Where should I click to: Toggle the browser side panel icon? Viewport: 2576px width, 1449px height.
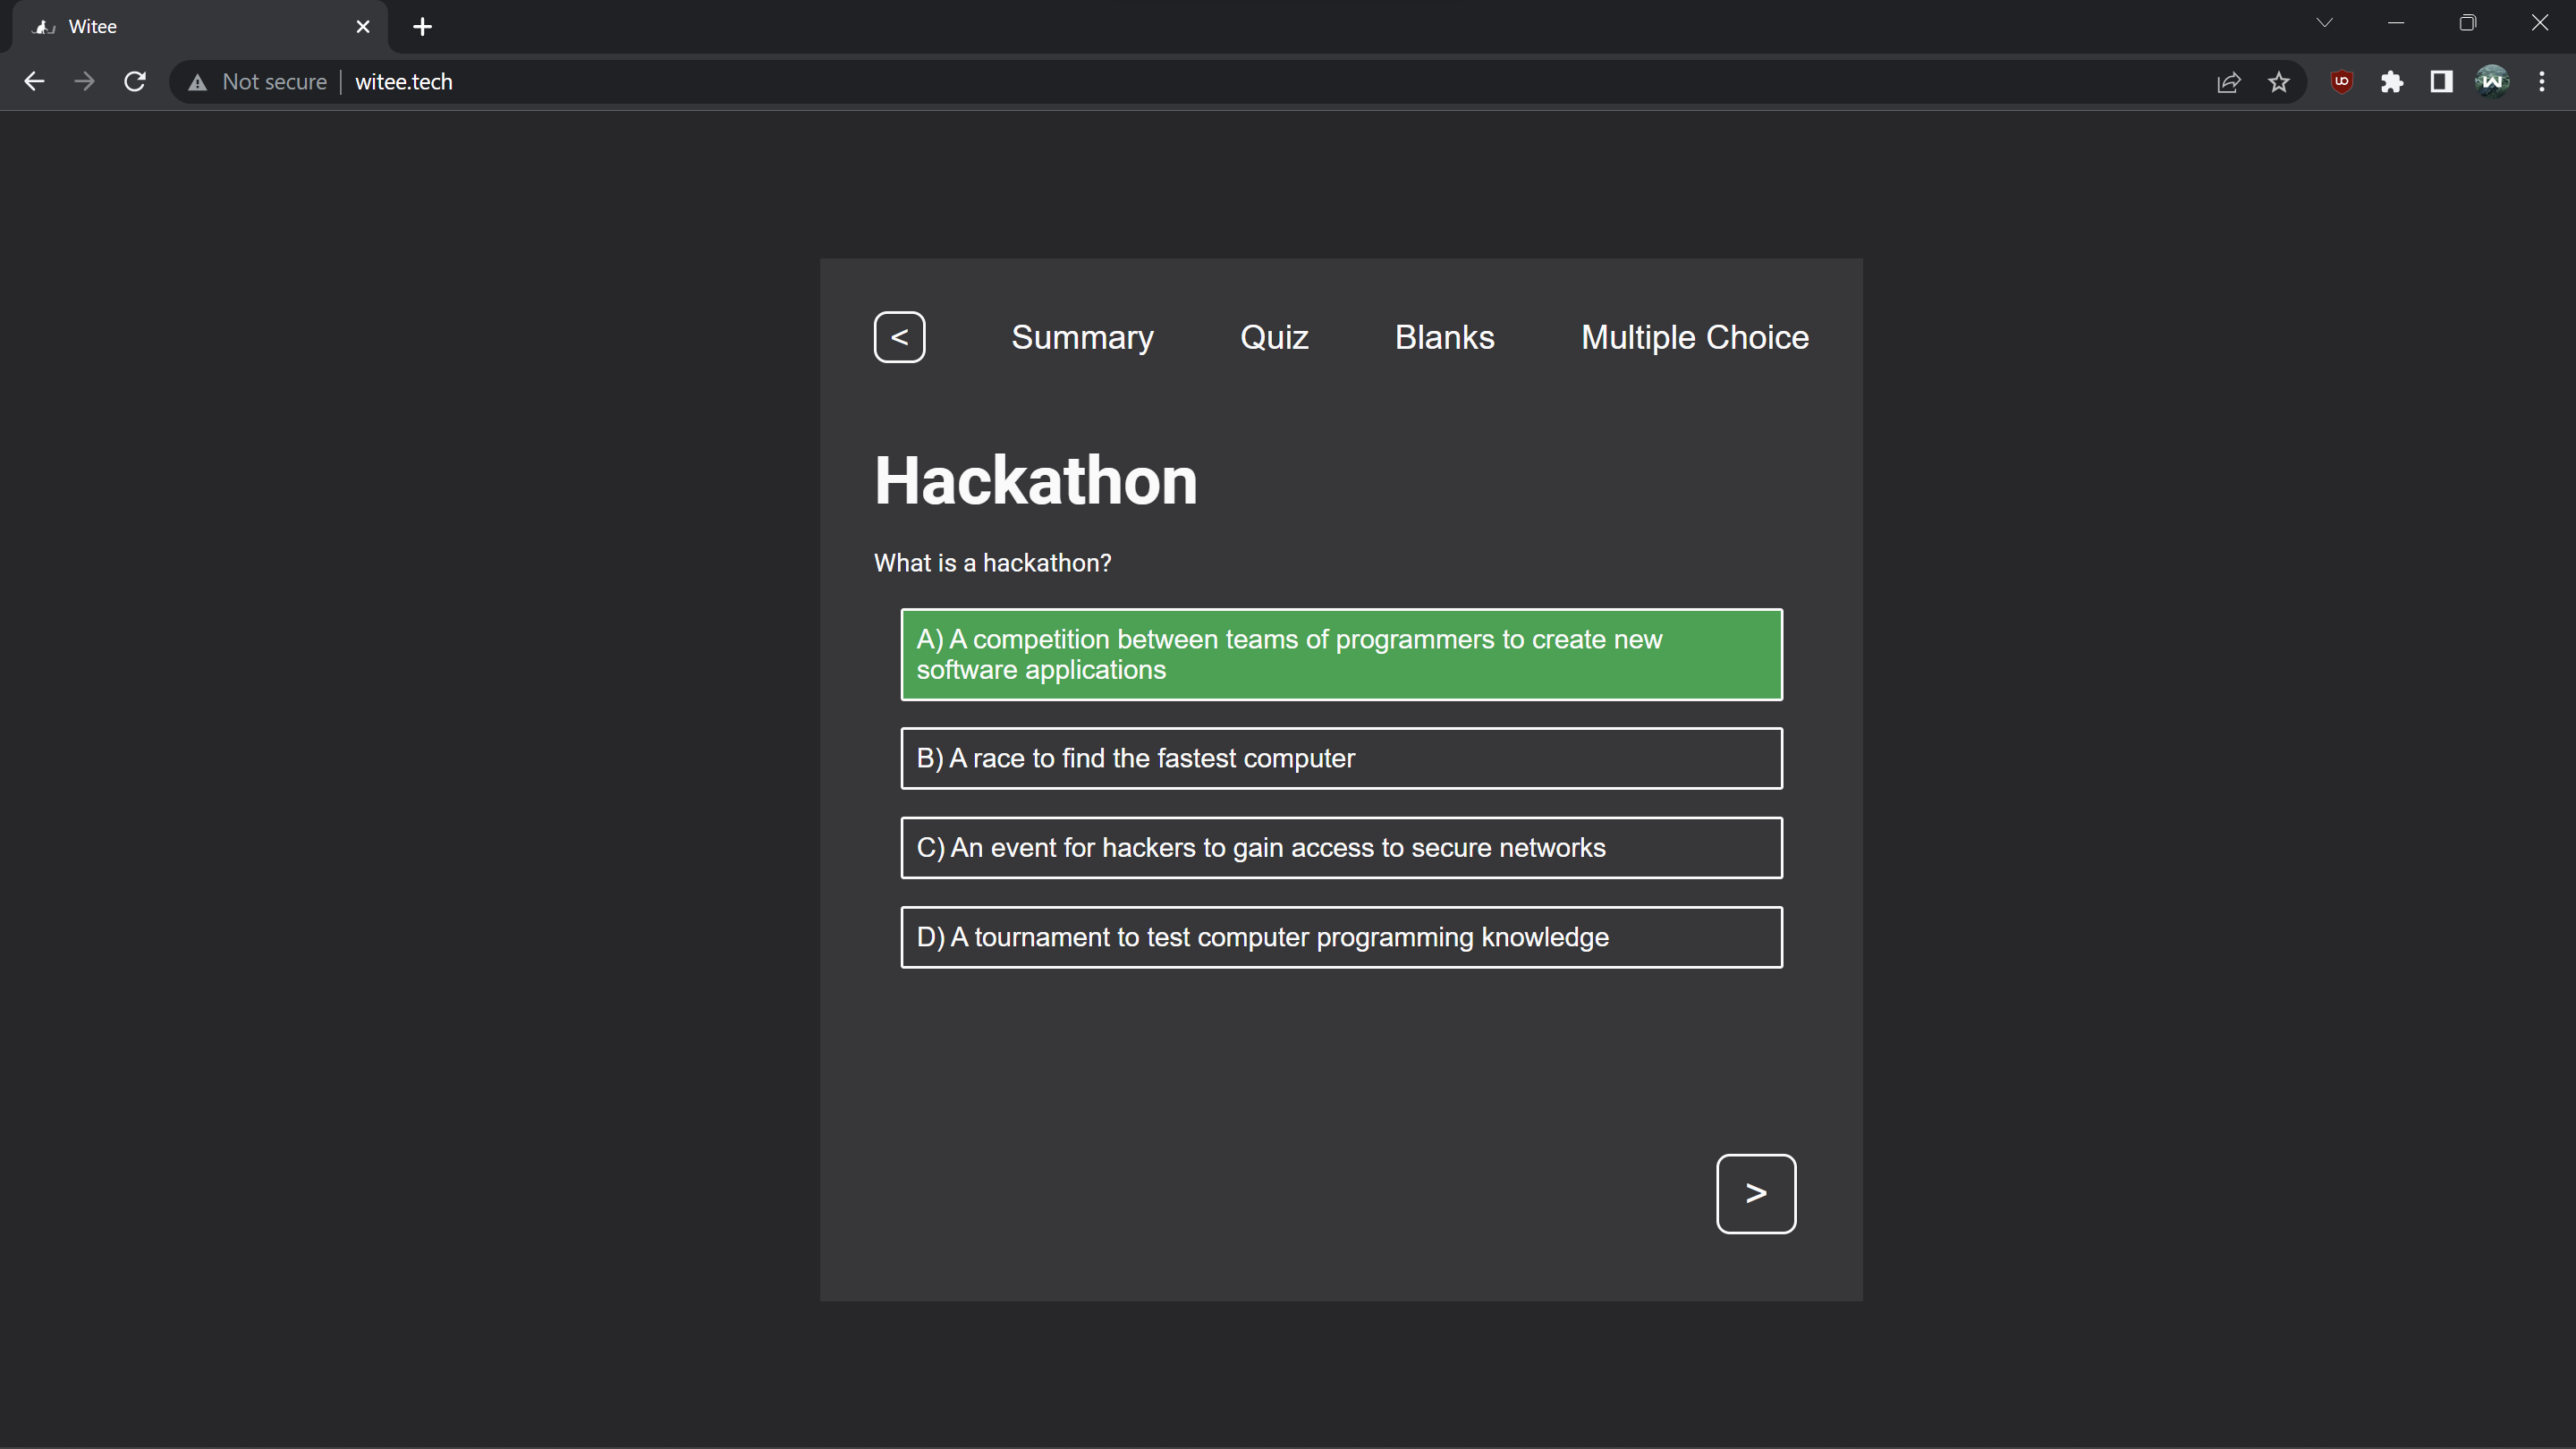(2441, 82)
